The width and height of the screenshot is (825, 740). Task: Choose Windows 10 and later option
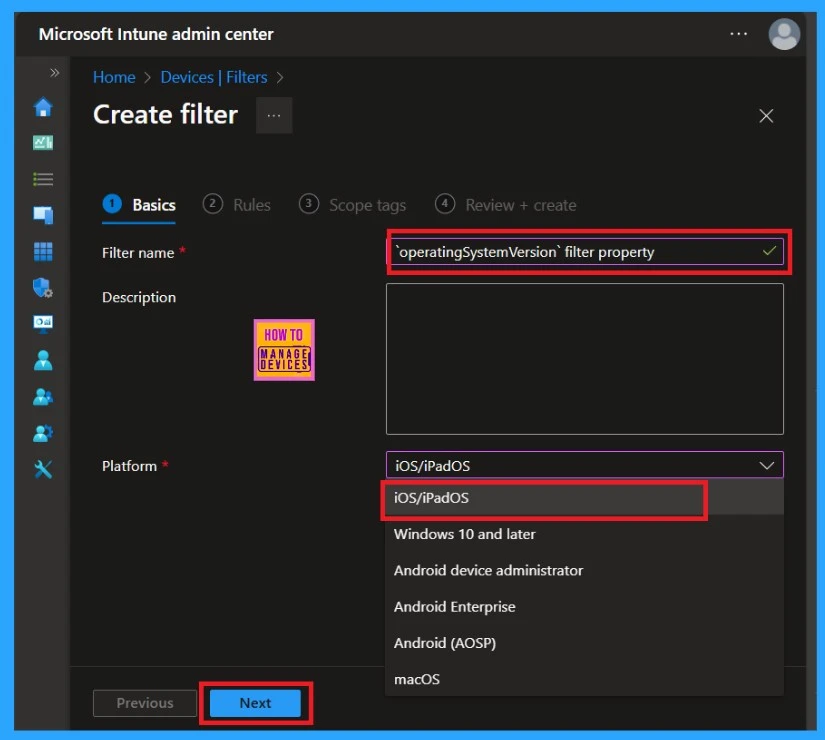(x=585, y=534)
